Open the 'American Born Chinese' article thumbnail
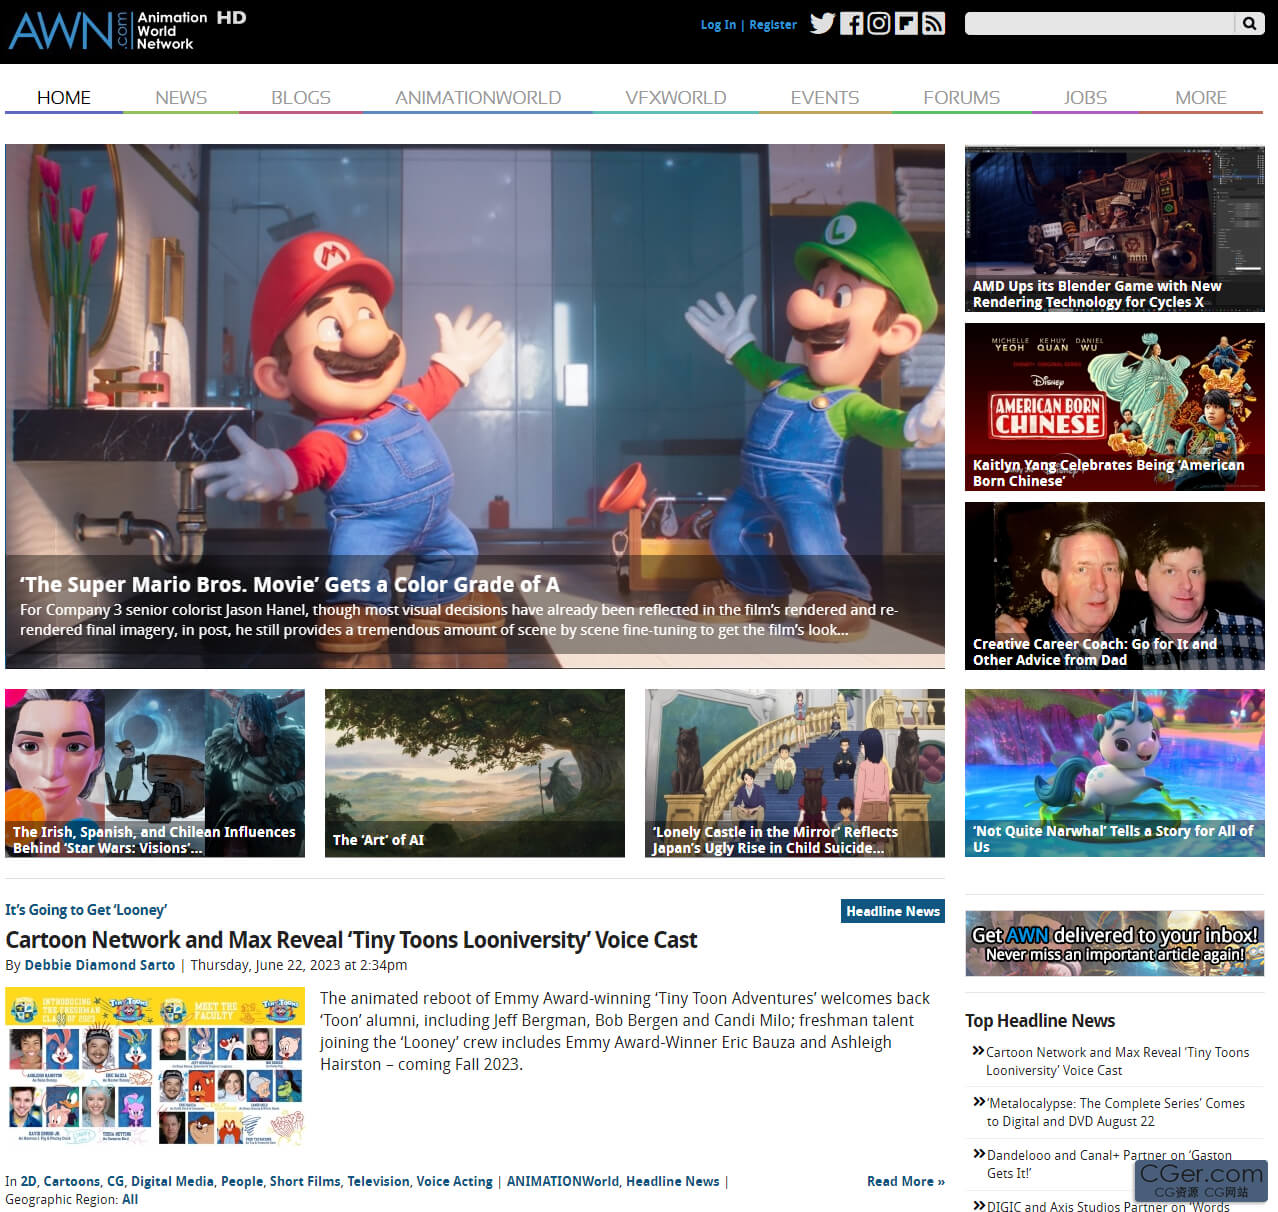Screen dimensions: 1278x1212 (x=1115, y=407)
